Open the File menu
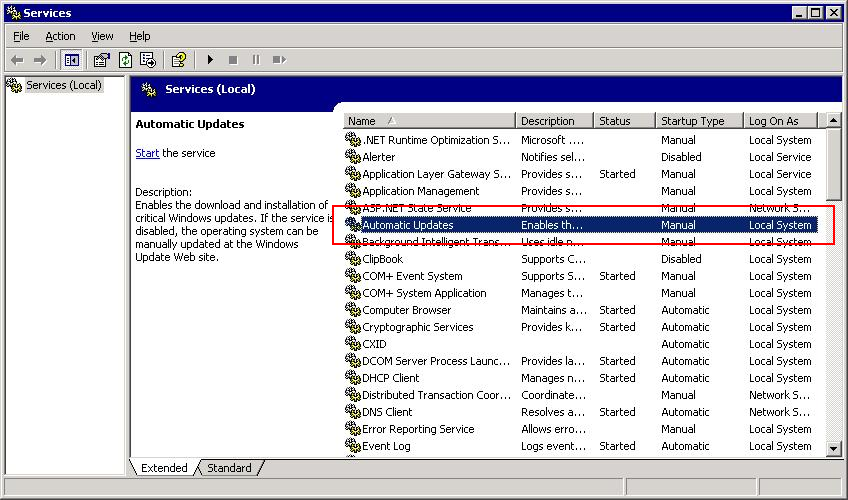This screenshot has height=500, width=848. [21, 36]
